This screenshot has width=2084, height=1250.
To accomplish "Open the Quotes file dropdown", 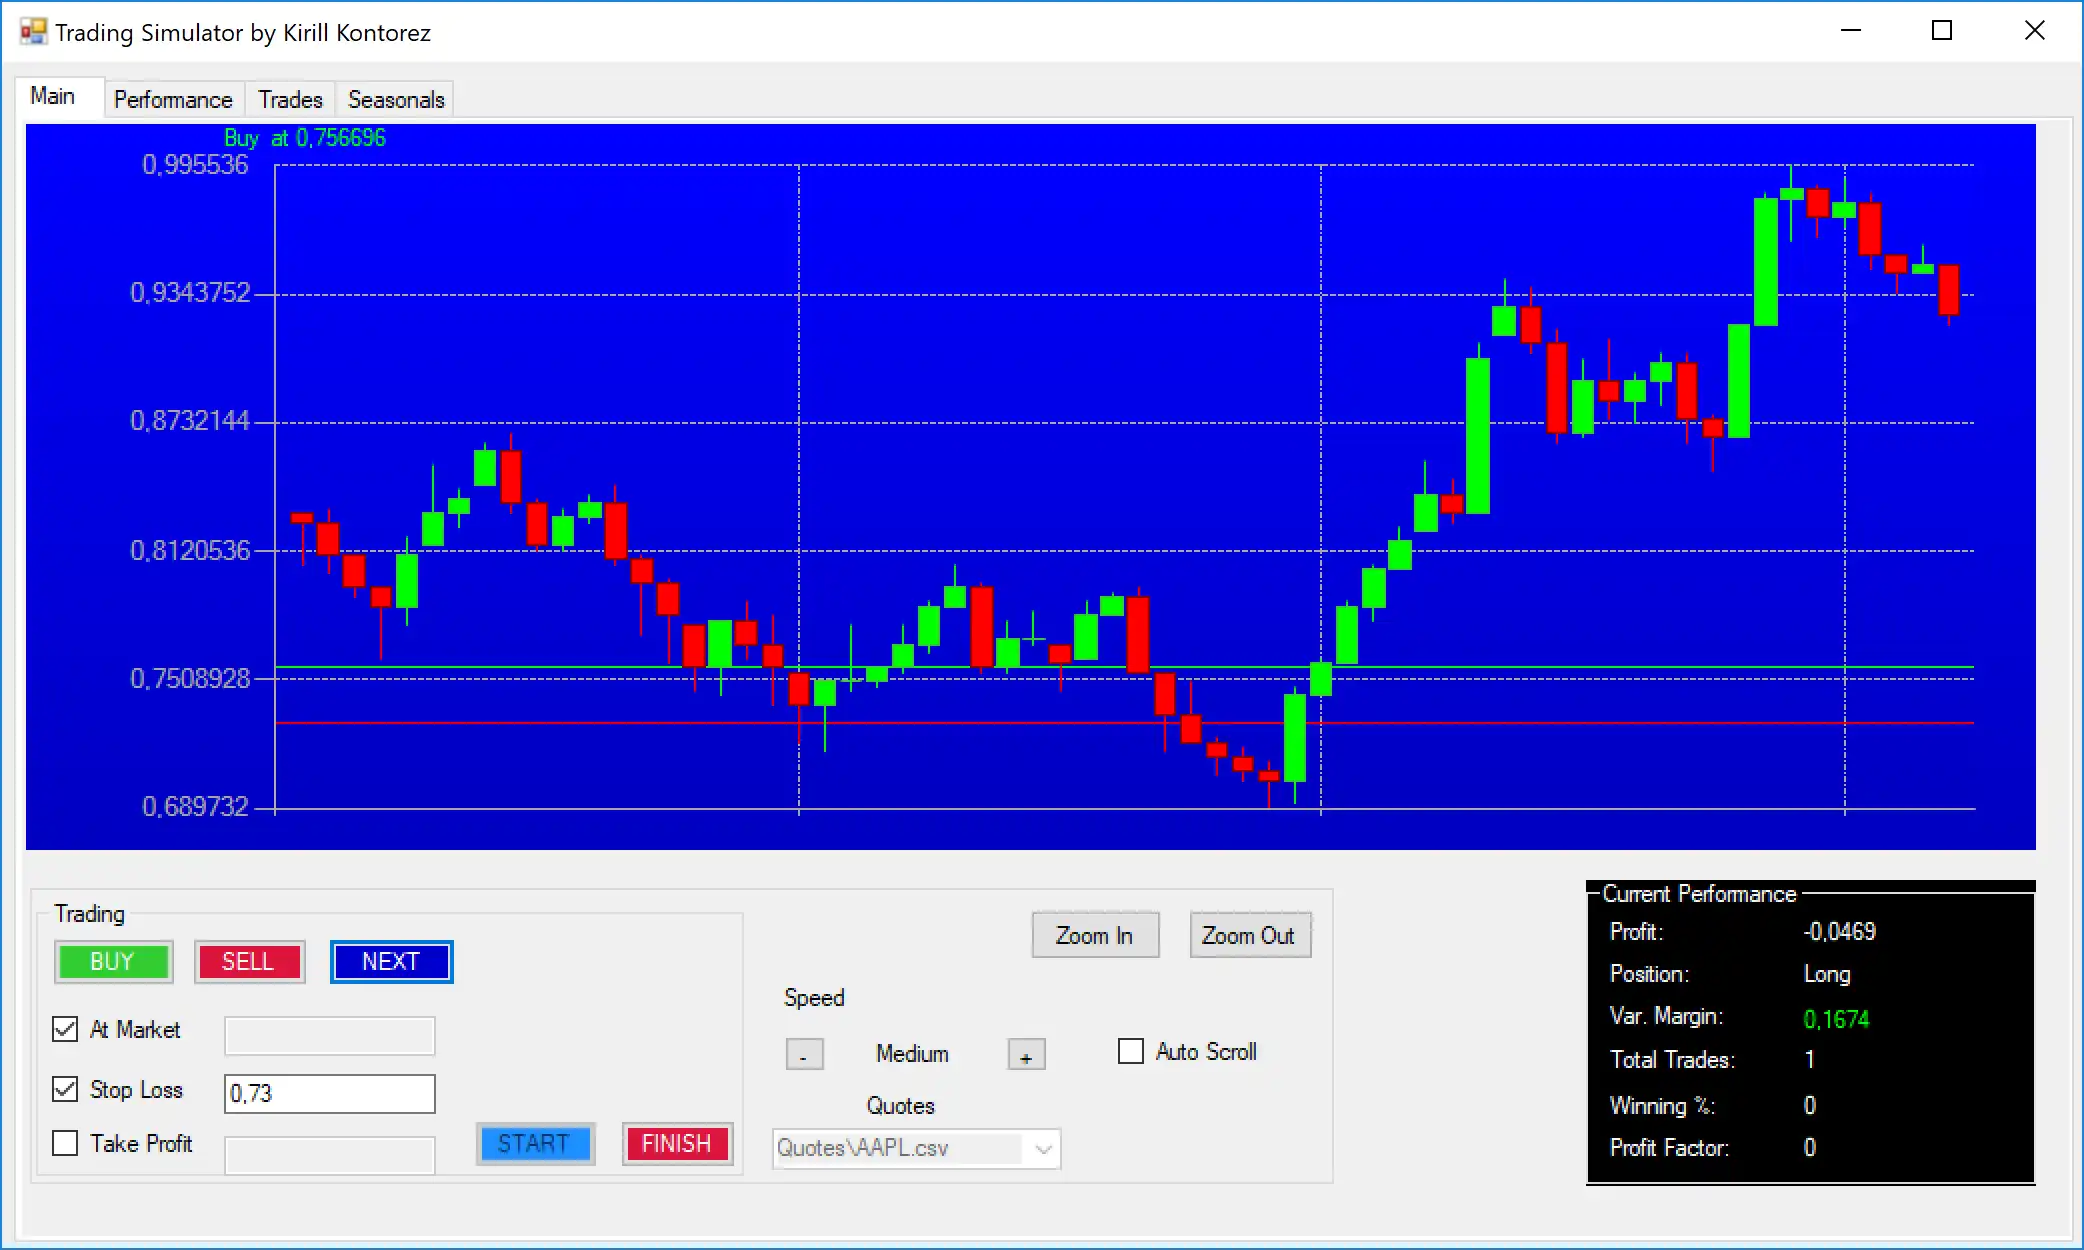I will [x=1043, y=1148].
